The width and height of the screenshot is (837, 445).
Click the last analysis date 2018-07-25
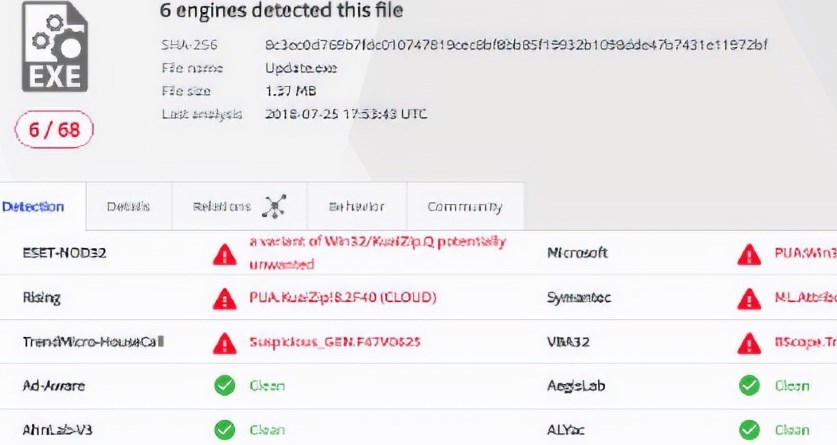coord(346,114)
